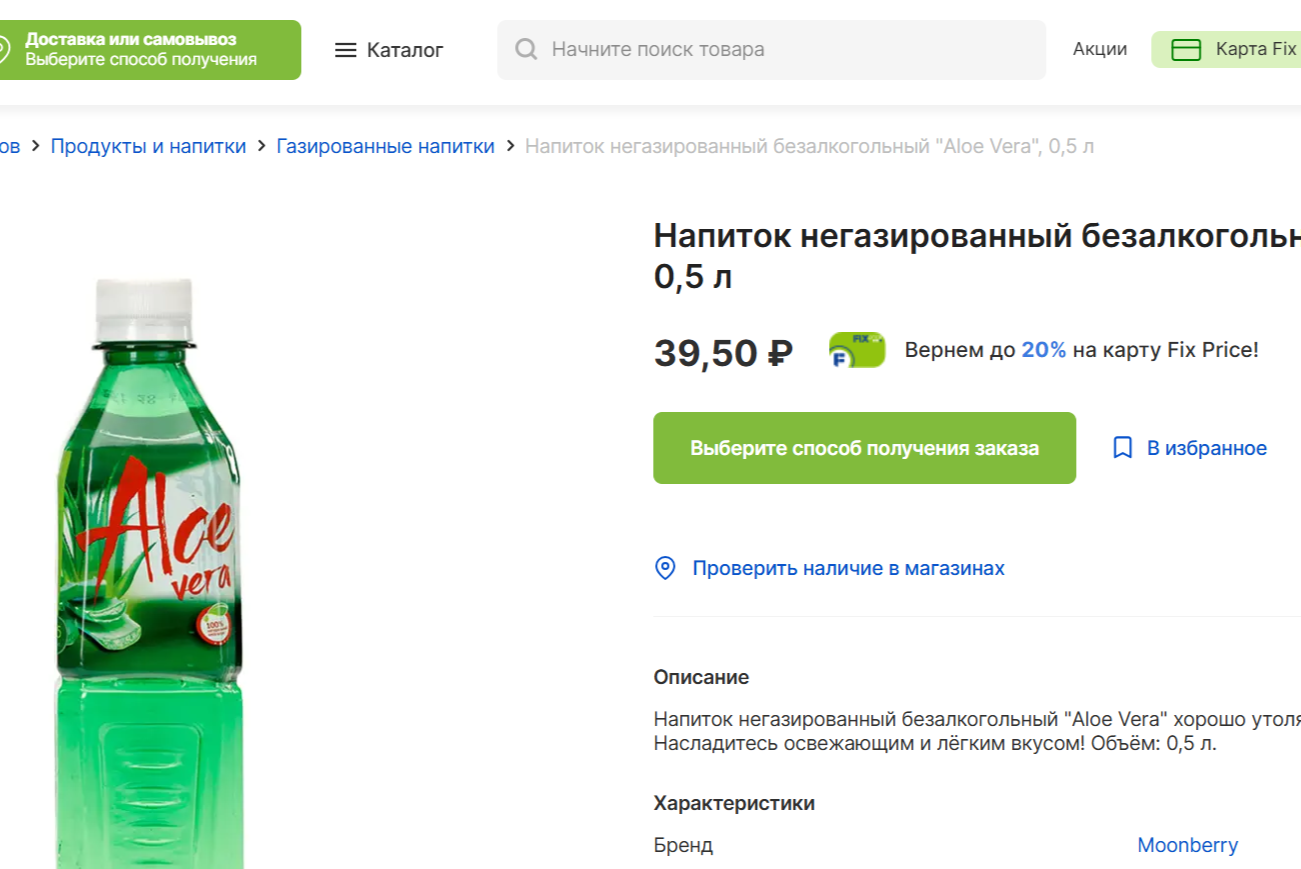Click the map pin store availability icon
This screenshot has height=869, width=1301.
(665, 568)
